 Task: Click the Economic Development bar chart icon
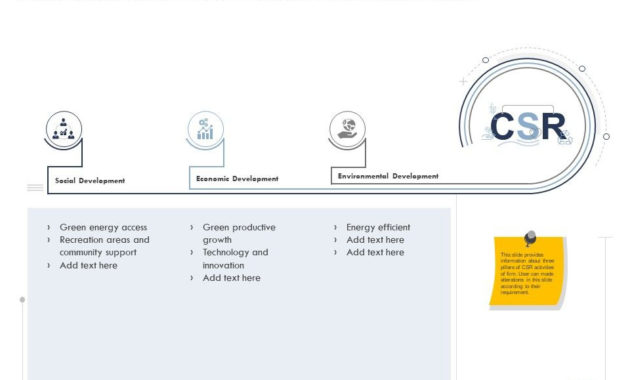[205, 129]
